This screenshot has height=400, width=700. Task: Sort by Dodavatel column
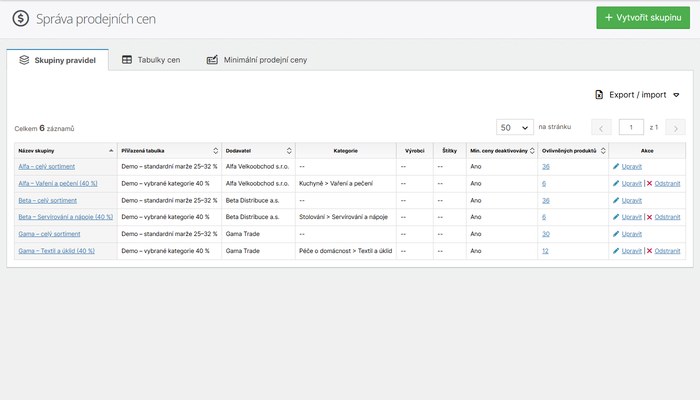tap(258, 151)
